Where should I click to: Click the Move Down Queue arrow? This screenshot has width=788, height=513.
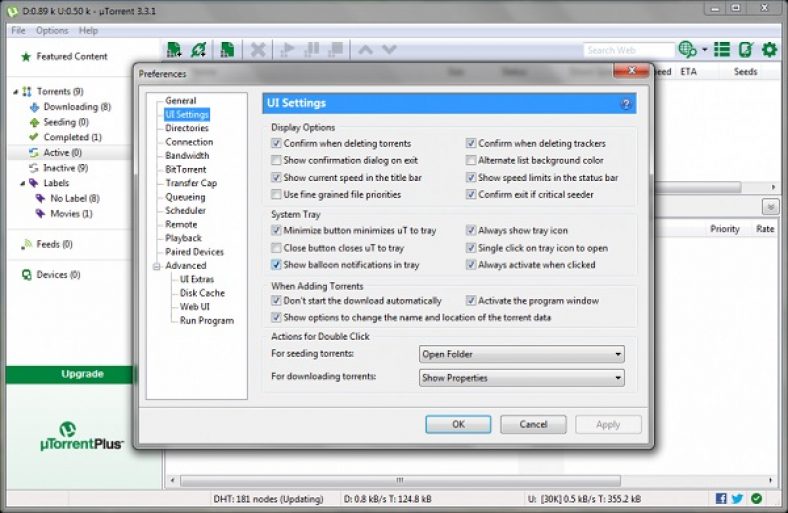(x=389, y=50)
